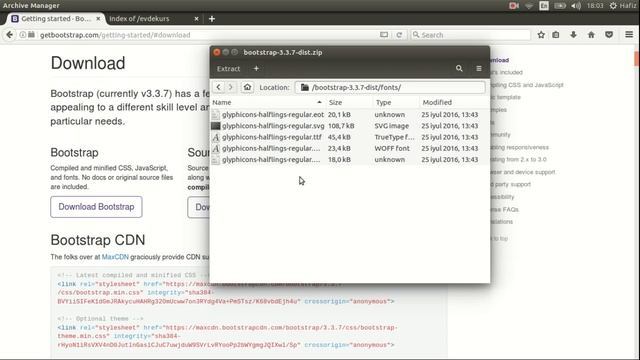This screenshot has width=640, height=360.
Task: Click the site info icon in address bar
Action: point(23,35)
